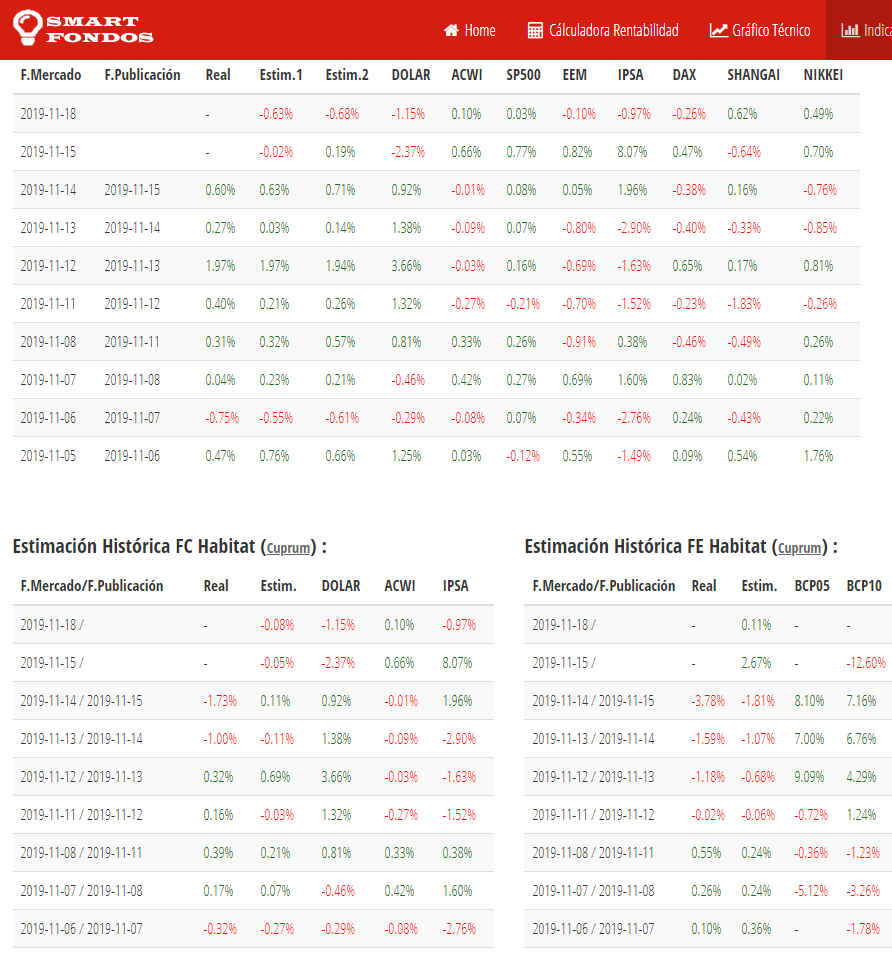892x955 pixels.
Task: Select BCP10 value 7.16% in FE Habitat
Action: point(861,701)
